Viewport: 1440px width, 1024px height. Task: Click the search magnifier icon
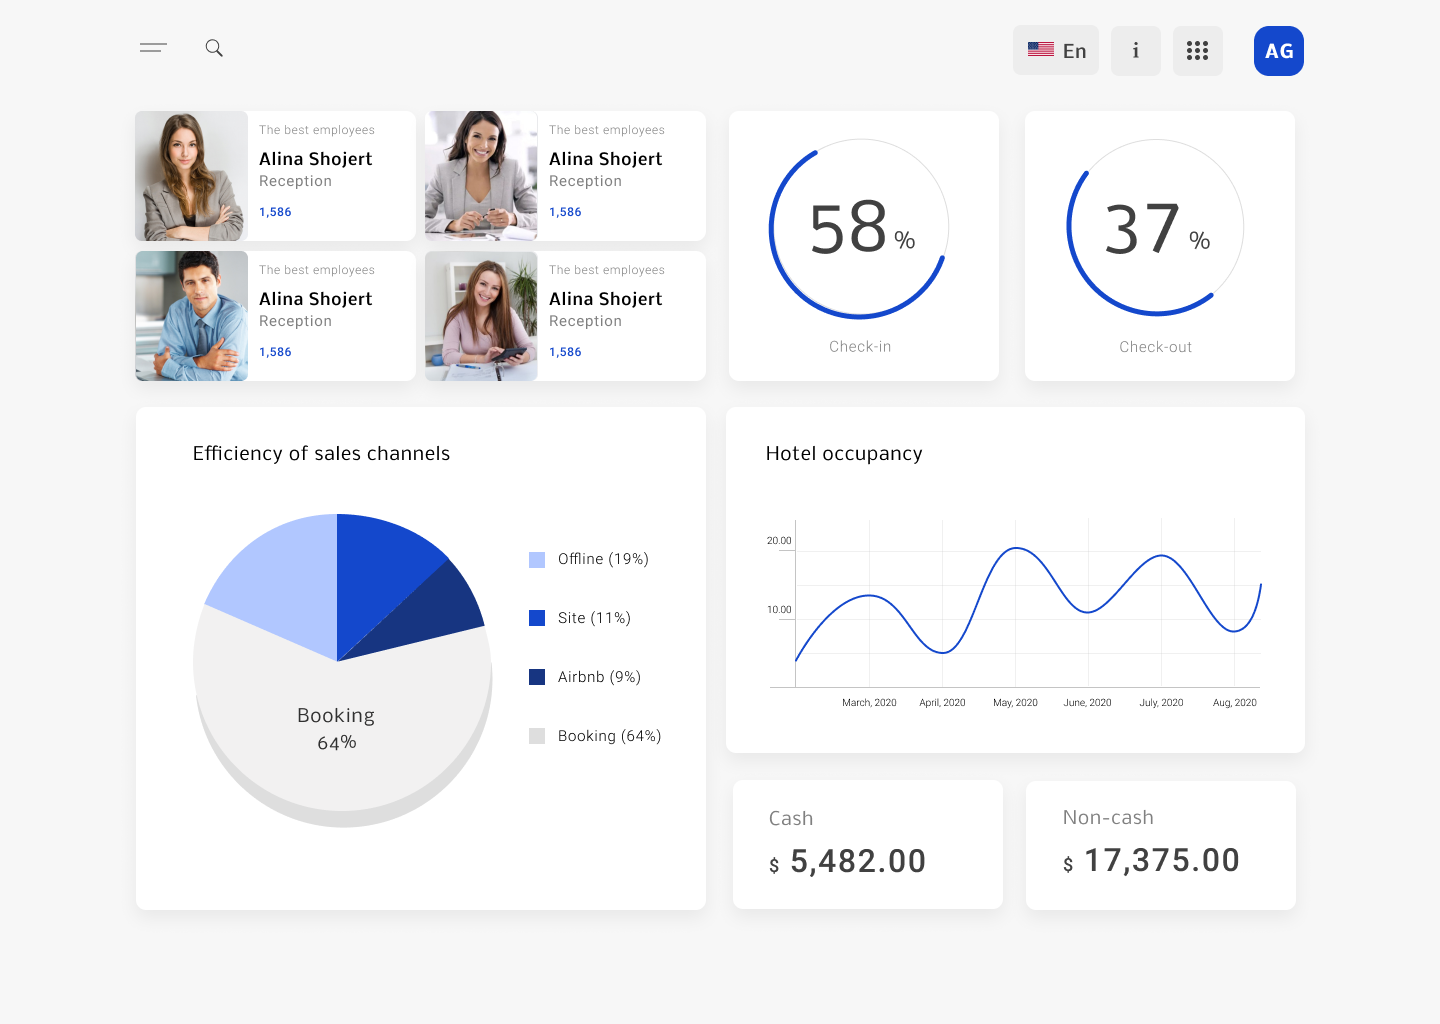214,47
